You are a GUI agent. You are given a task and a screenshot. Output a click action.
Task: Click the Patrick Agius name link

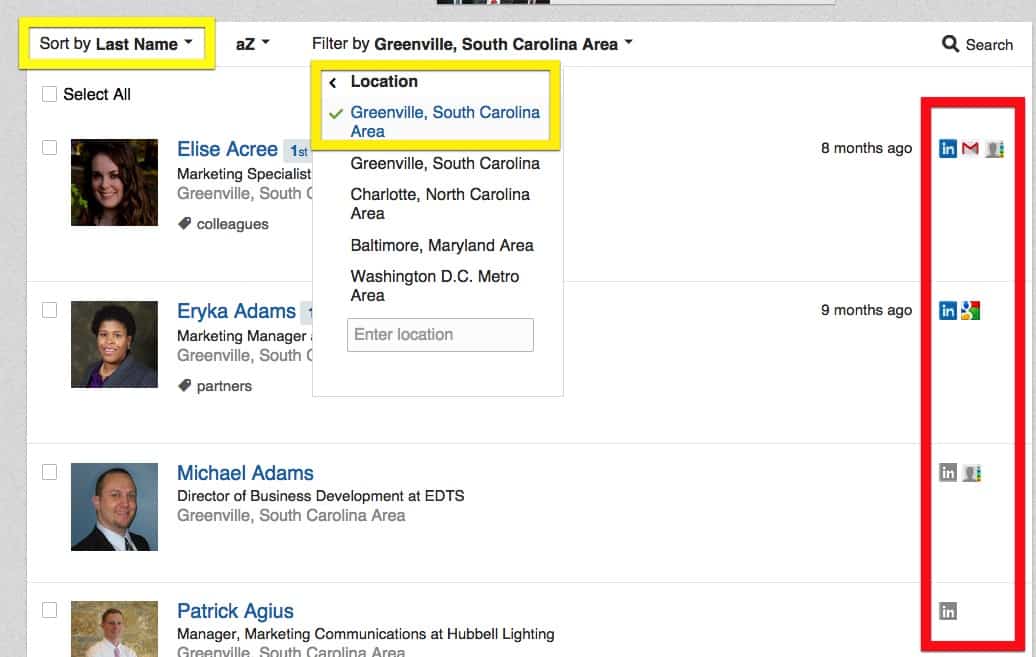[235, 611]
